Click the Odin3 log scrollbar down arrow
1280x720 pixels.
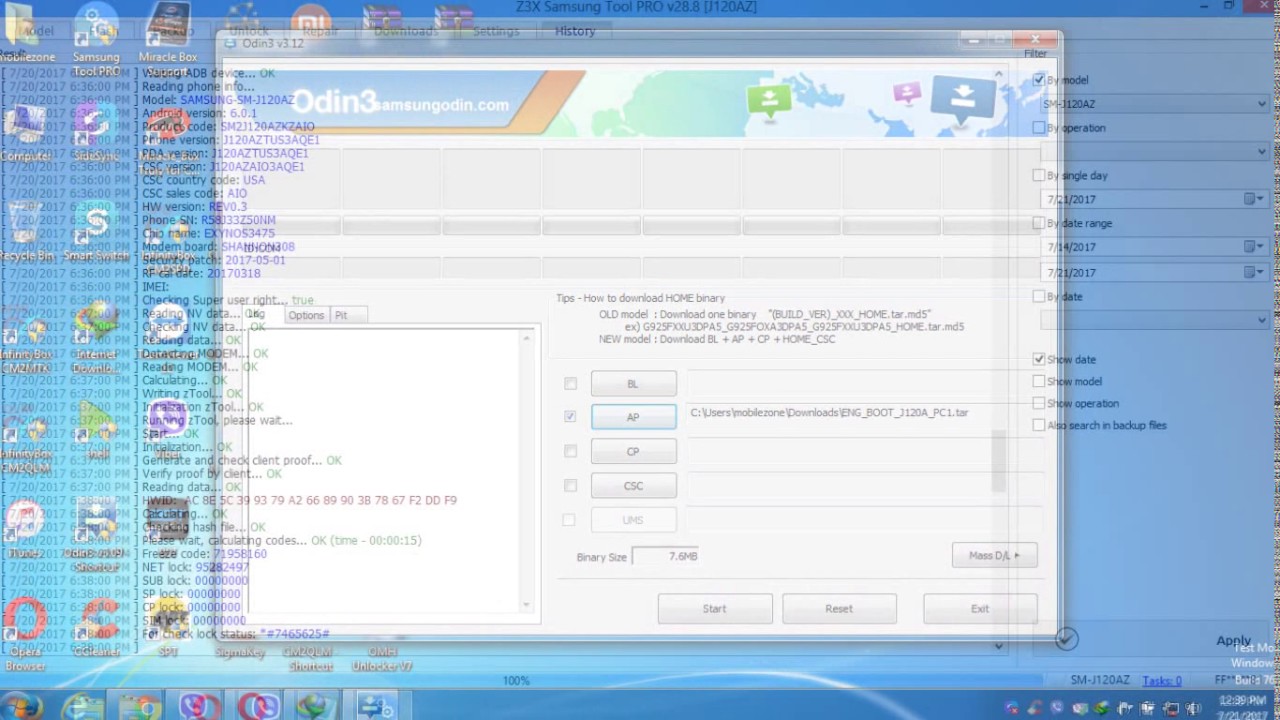click(527, 604)
